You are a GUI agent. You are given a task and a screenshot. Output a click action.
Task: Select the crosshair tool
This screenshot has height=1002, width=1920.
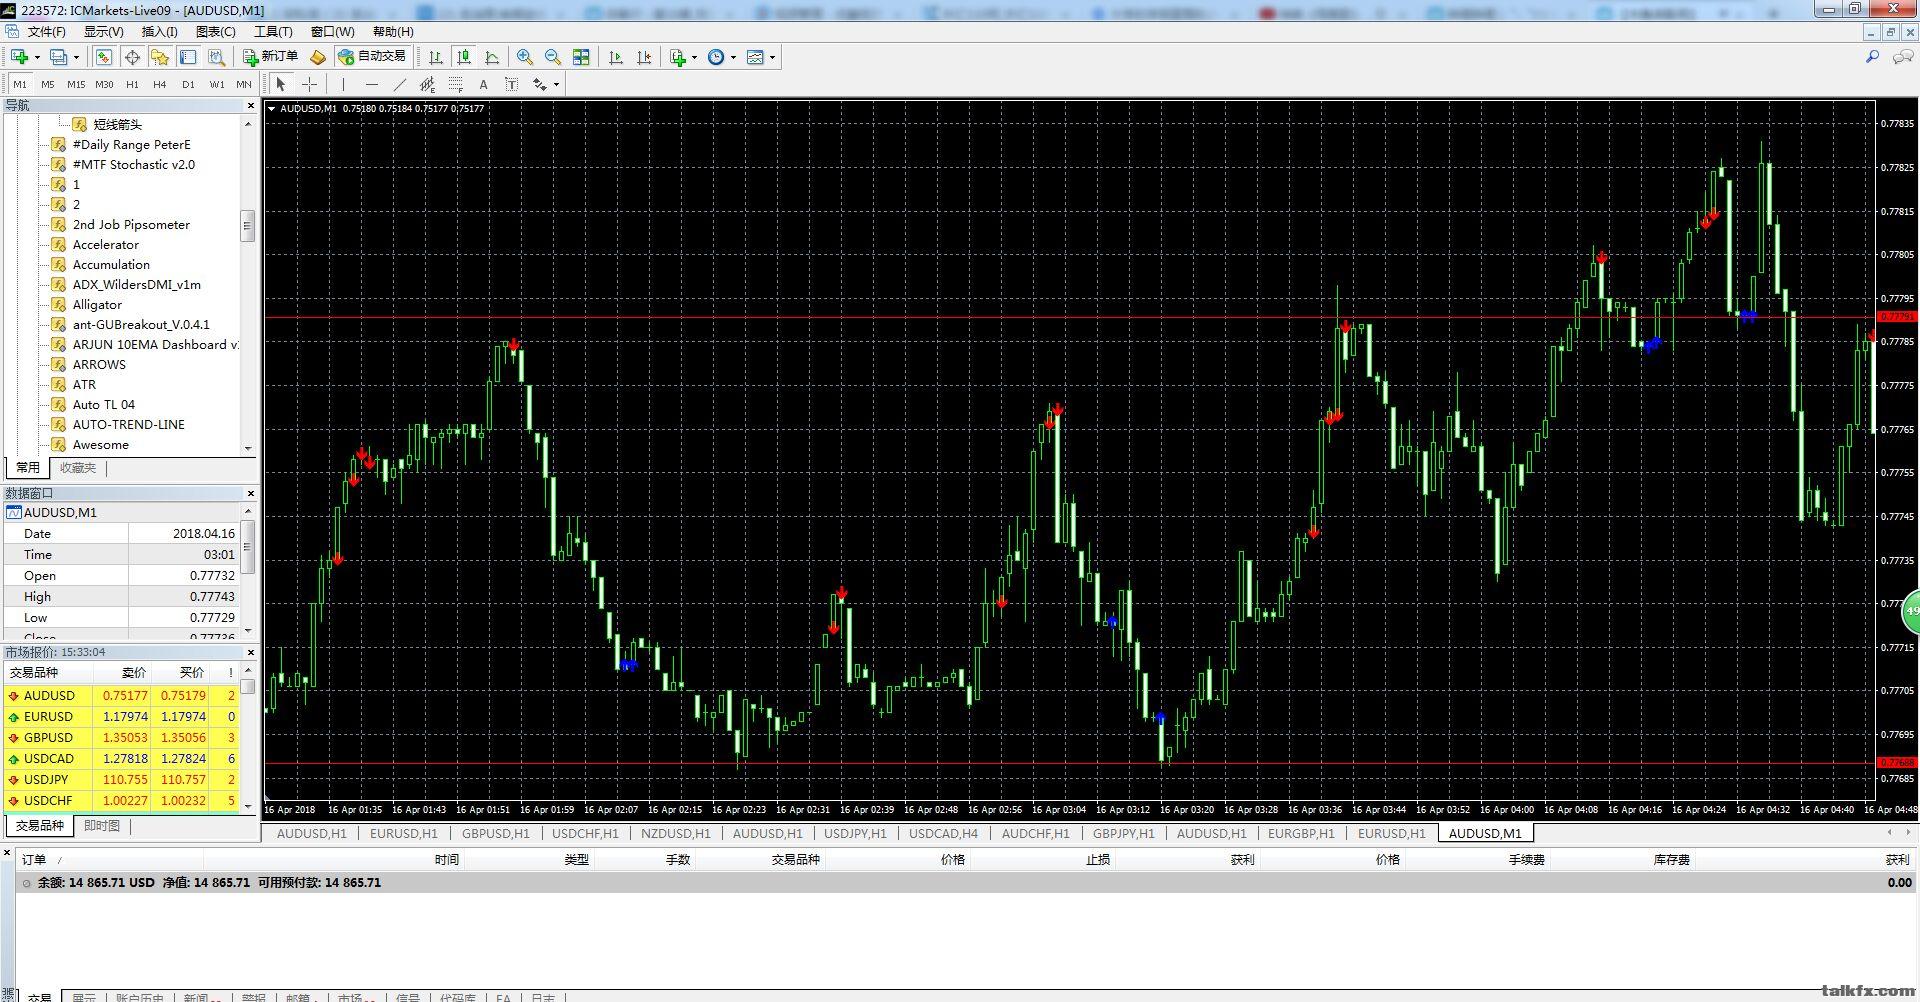point(310,84)
